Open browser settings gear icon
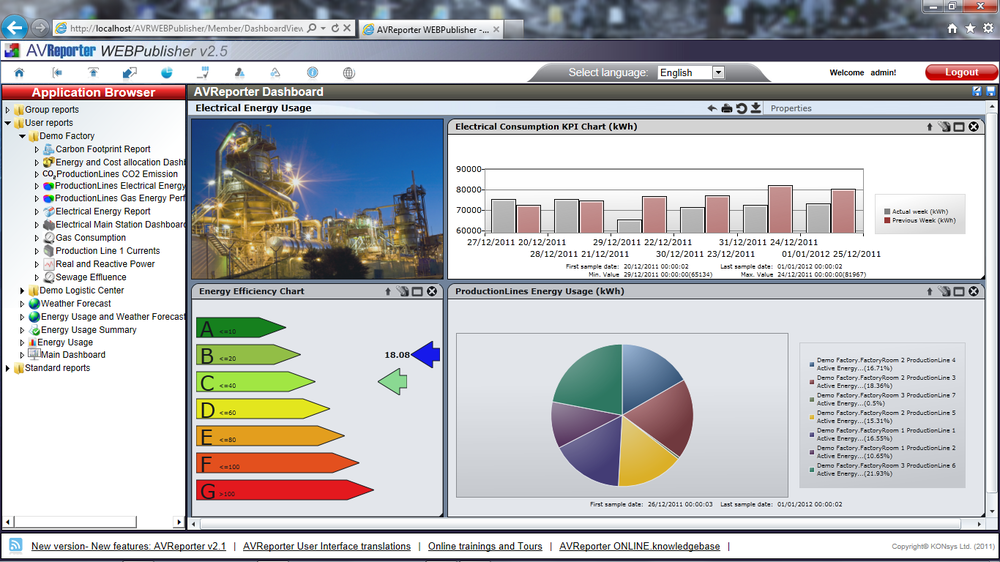The width and height of the screenshot is (1000, 562). (x=988, y=28)
